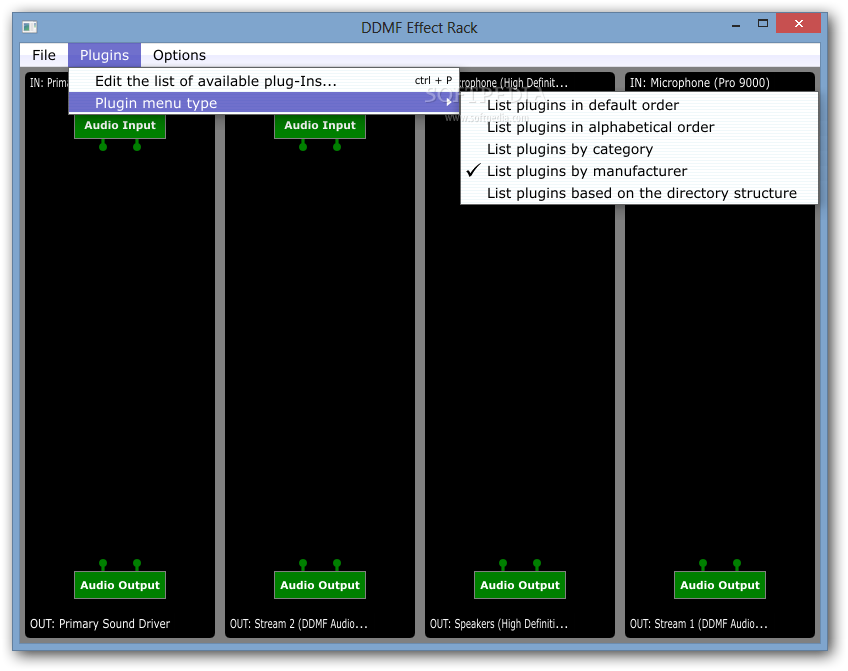Click Audio Input node in first rack
Image resolution: width=848 pixels, height=671 pixels.
pyautogui.click(x=120, y=125)
